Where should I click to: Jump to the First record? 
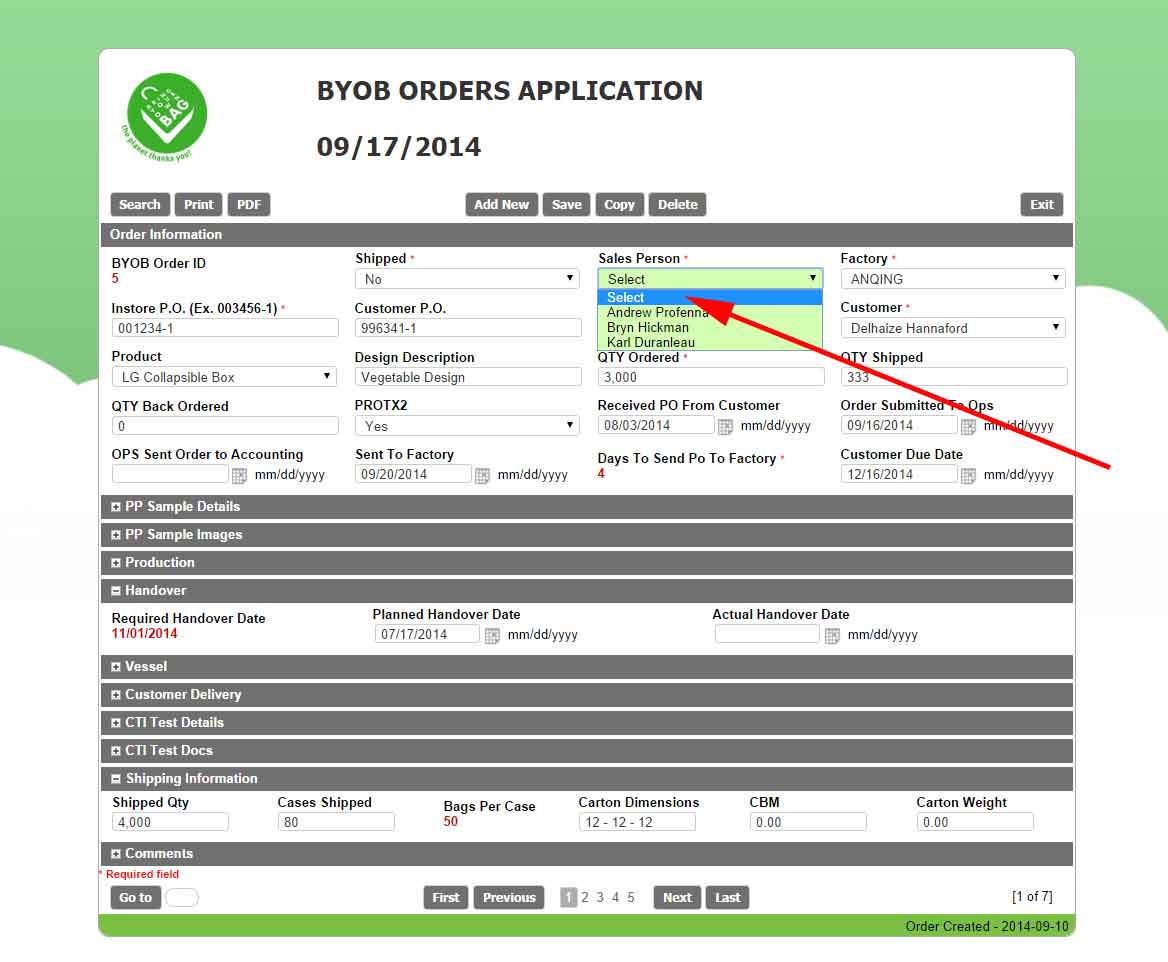coord(446,898)
